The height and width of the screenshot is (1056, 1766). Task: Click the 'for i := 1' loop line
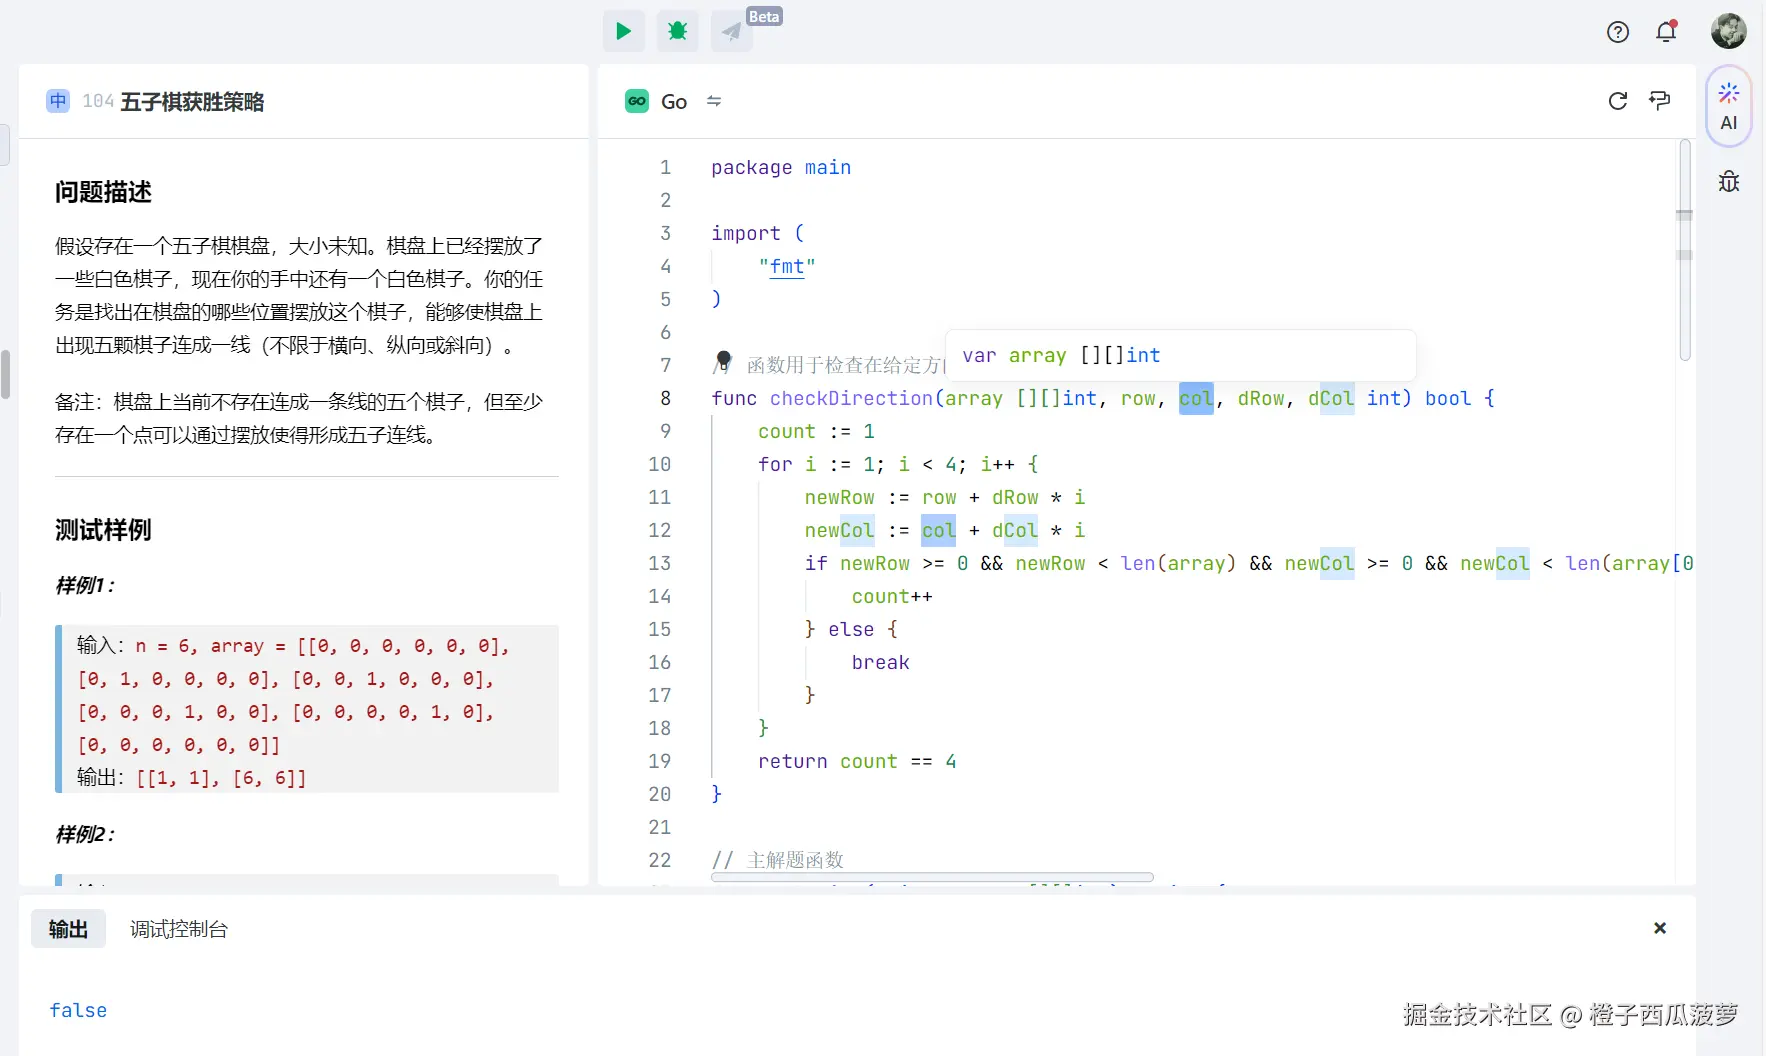click(x=898, y=464)
